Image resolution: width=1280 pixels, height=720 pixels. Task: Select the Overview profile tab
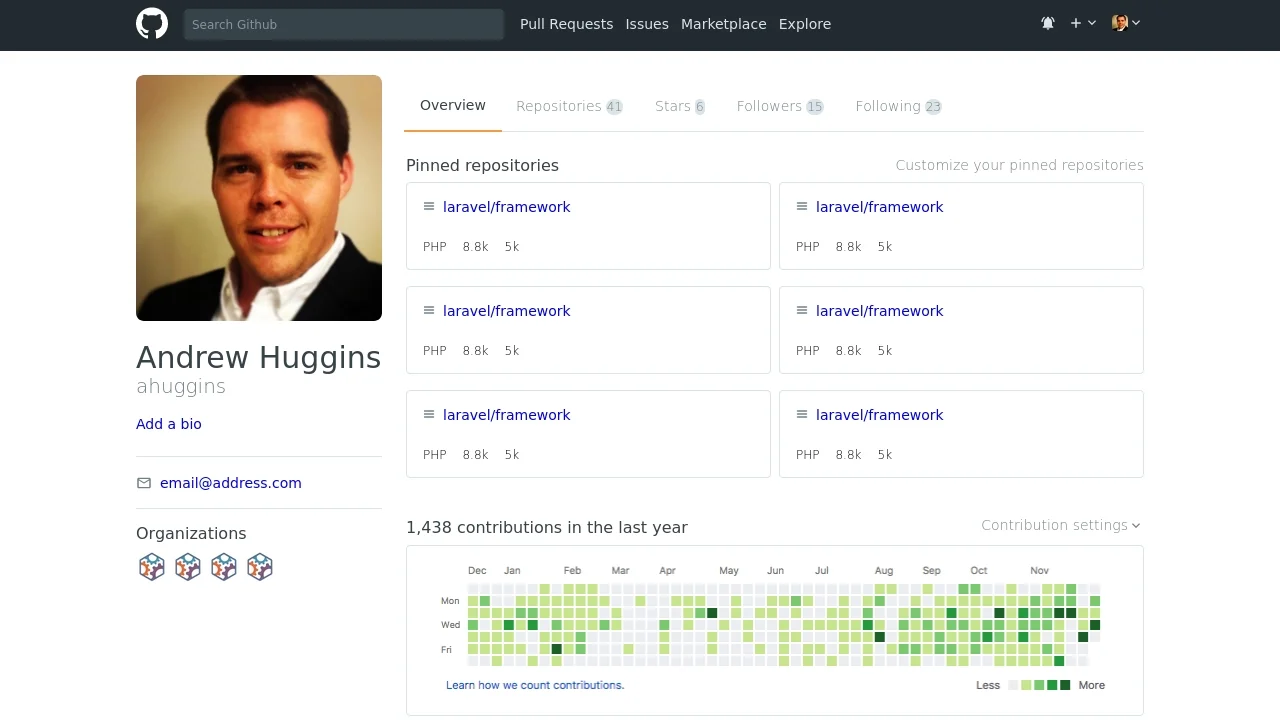click(x=453, y=106)
